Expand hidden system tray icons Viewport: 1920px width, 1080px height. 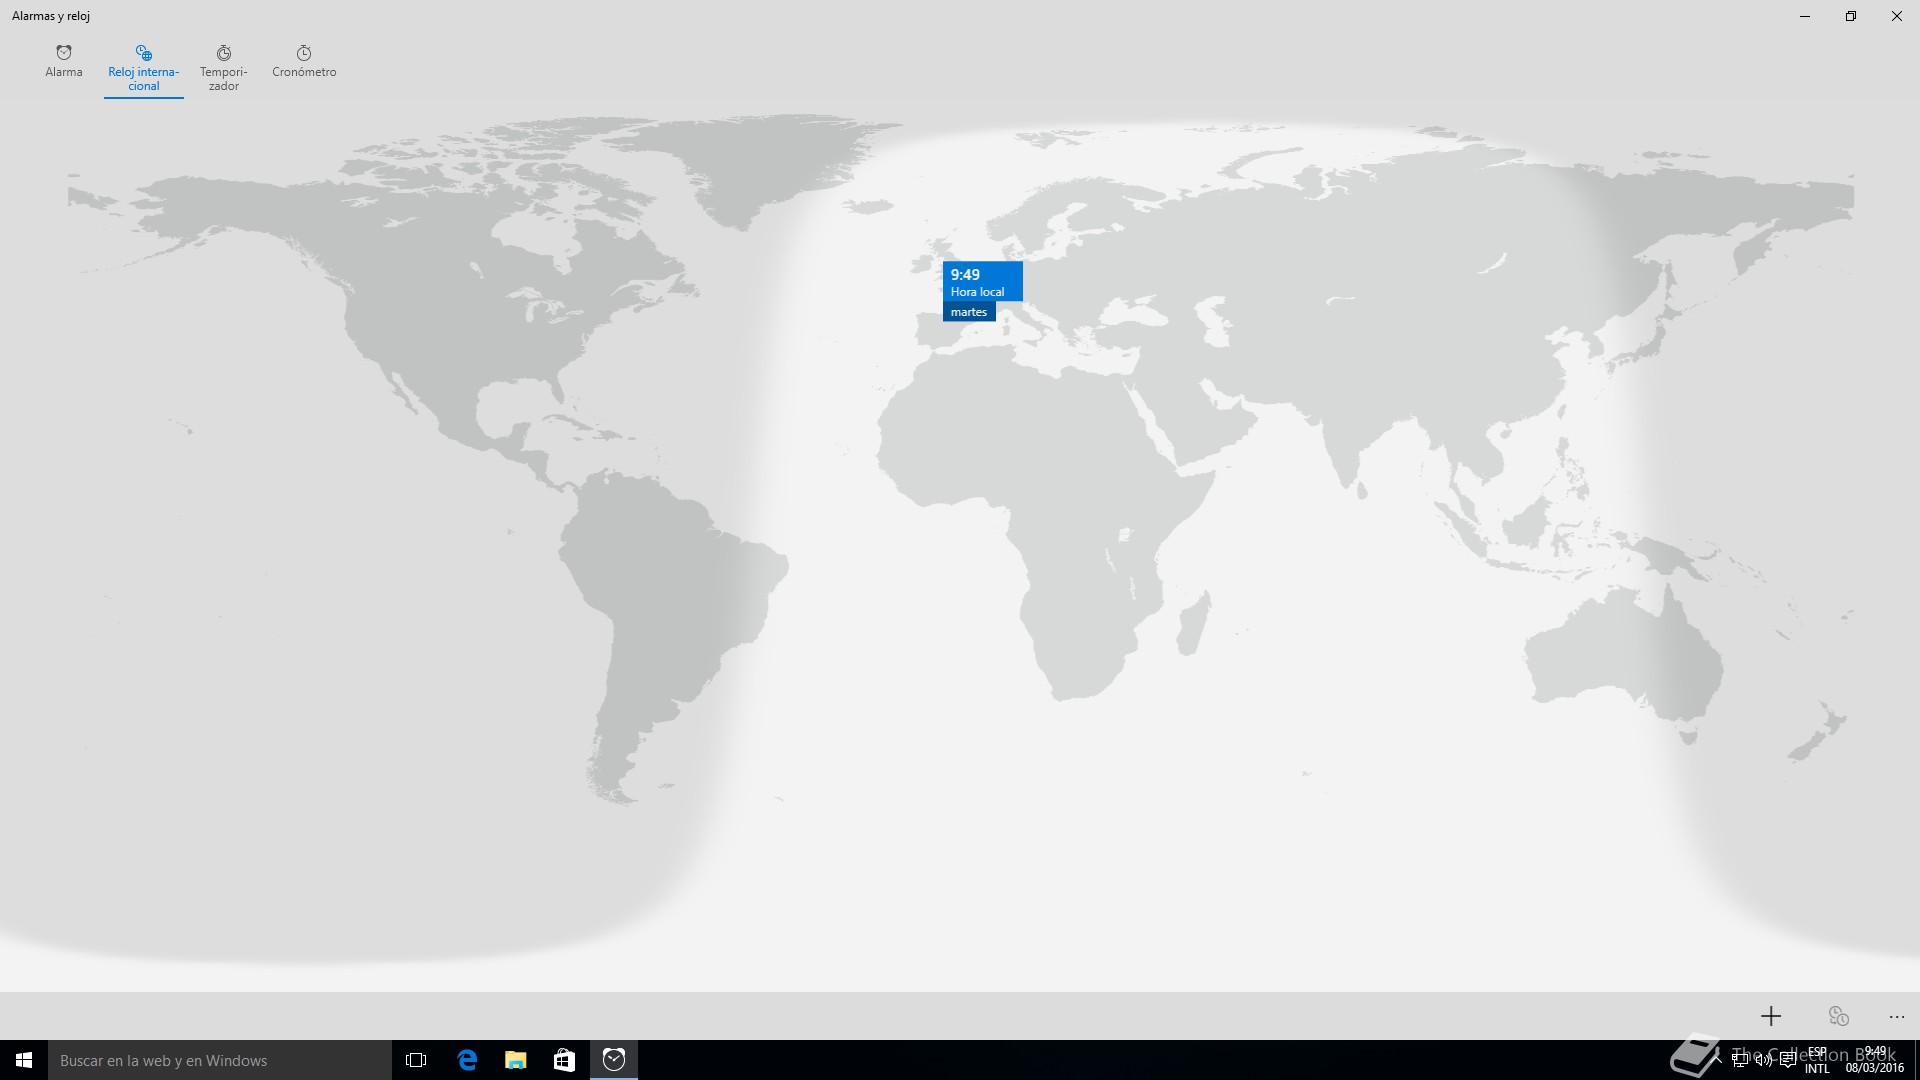1718,1060
